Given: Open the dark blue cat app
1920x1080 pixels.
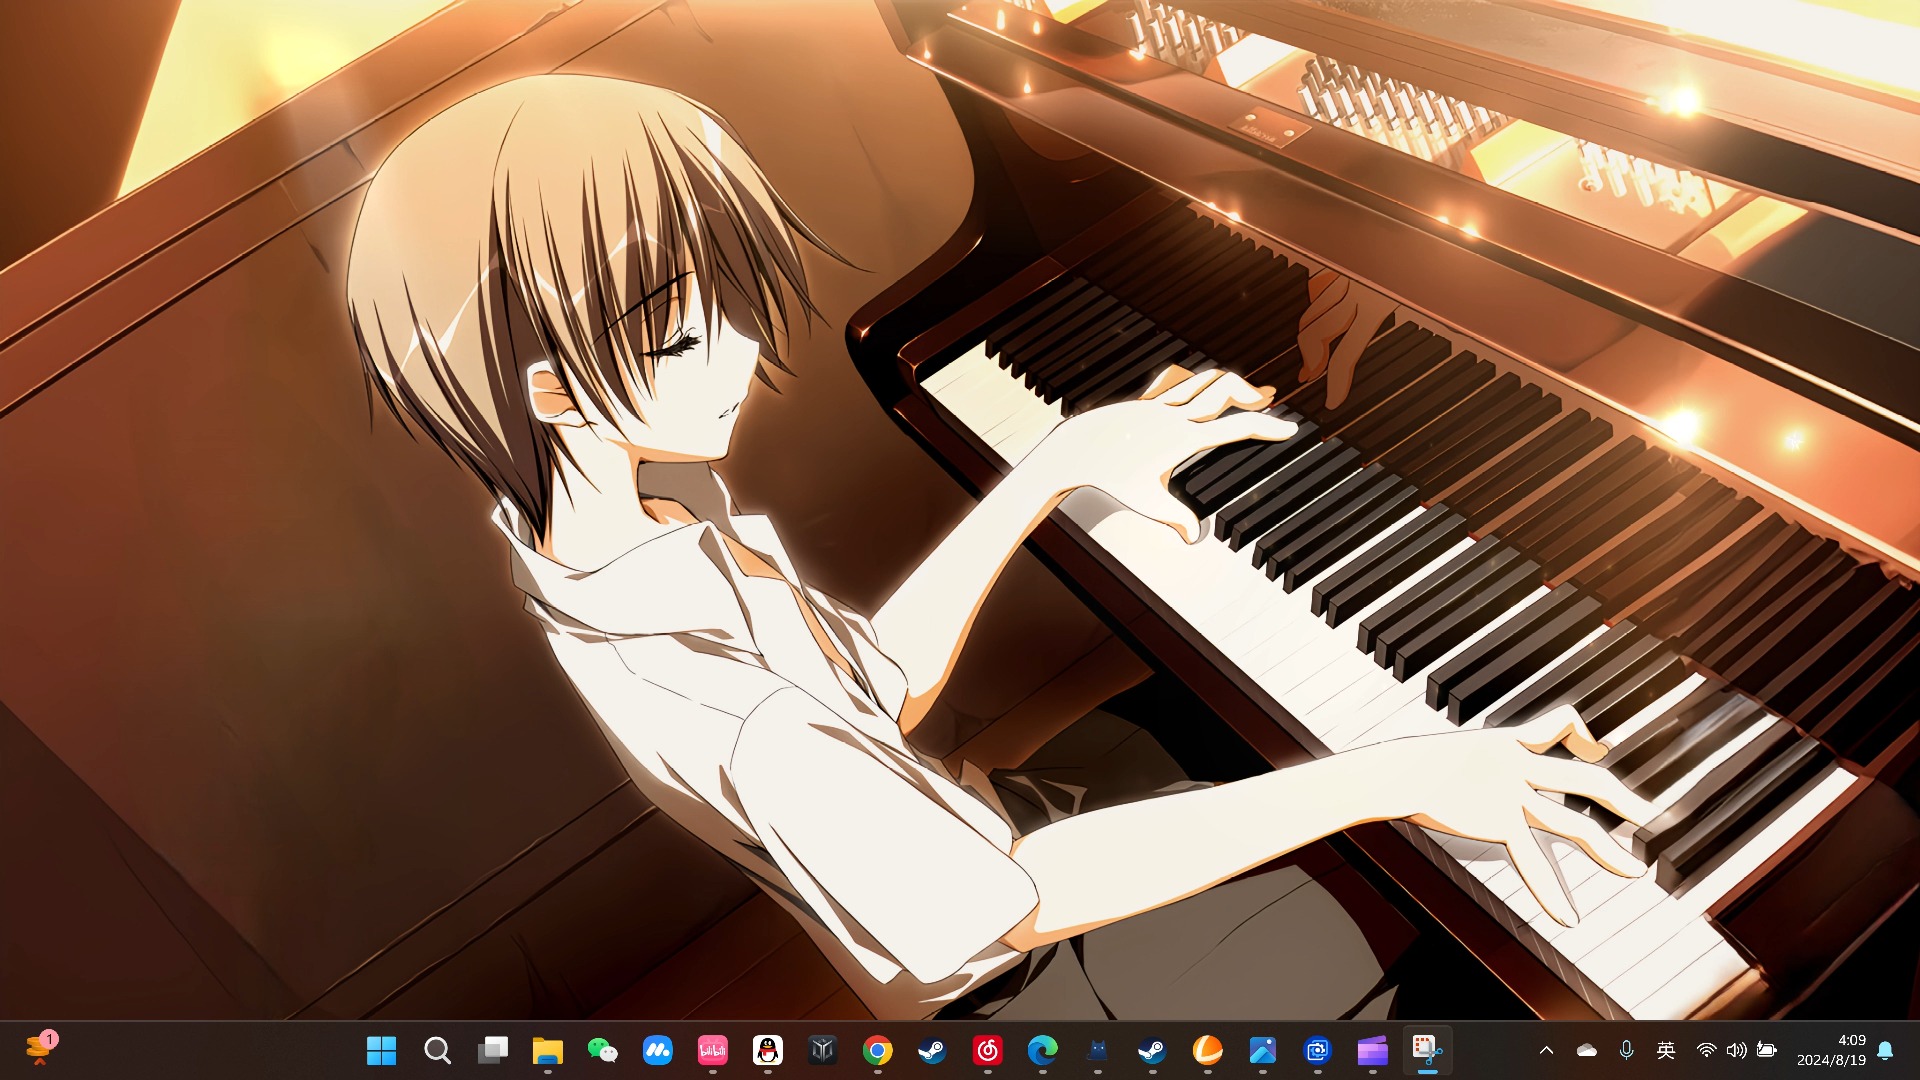Looking at the screenshot, I should (1097, 1050).
